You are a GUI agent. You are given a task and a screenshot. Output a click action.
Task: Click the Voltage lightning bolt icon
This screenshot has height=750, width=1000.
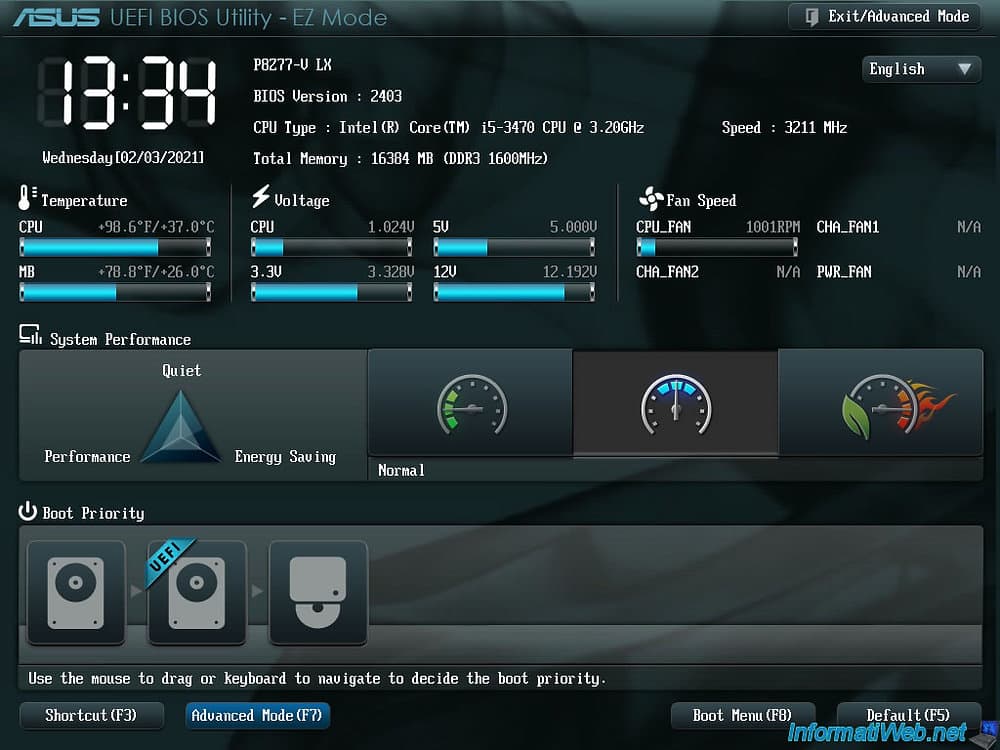click(x=262, y=199)
